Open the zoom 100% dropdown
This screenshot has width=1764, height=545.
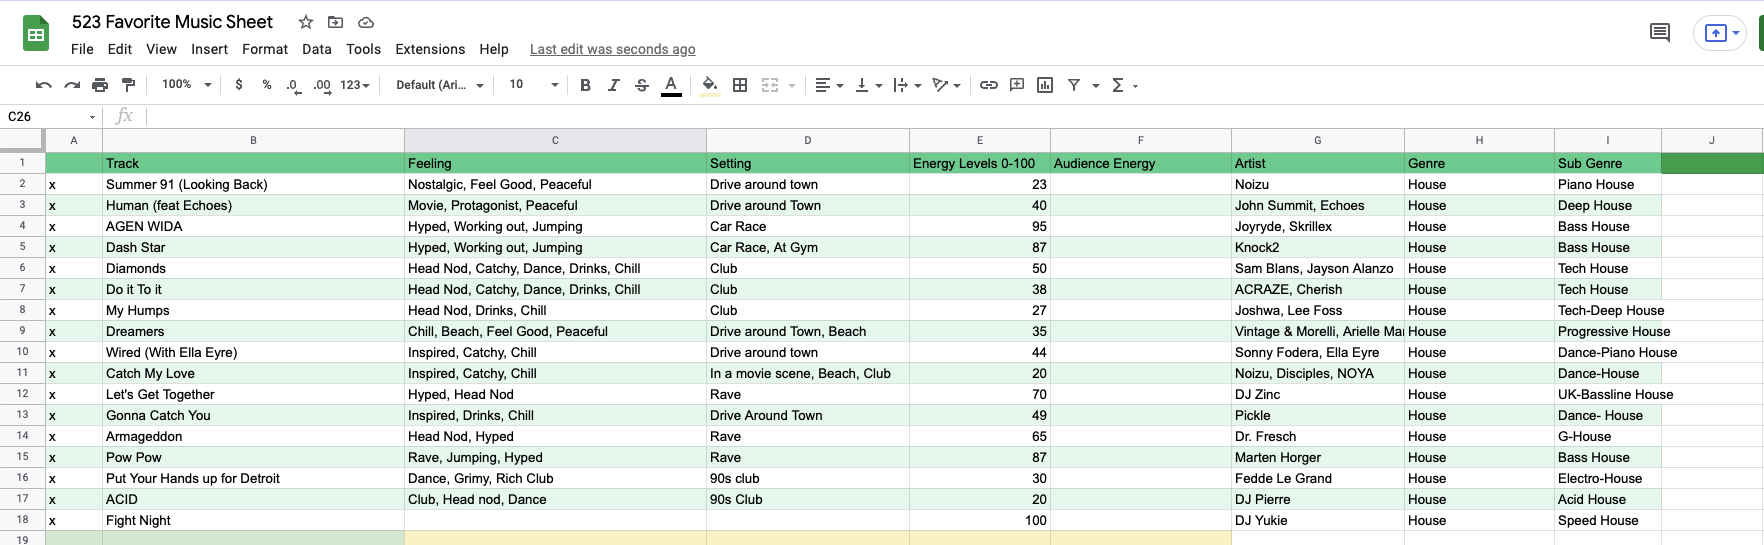click(x=187, y=85)
